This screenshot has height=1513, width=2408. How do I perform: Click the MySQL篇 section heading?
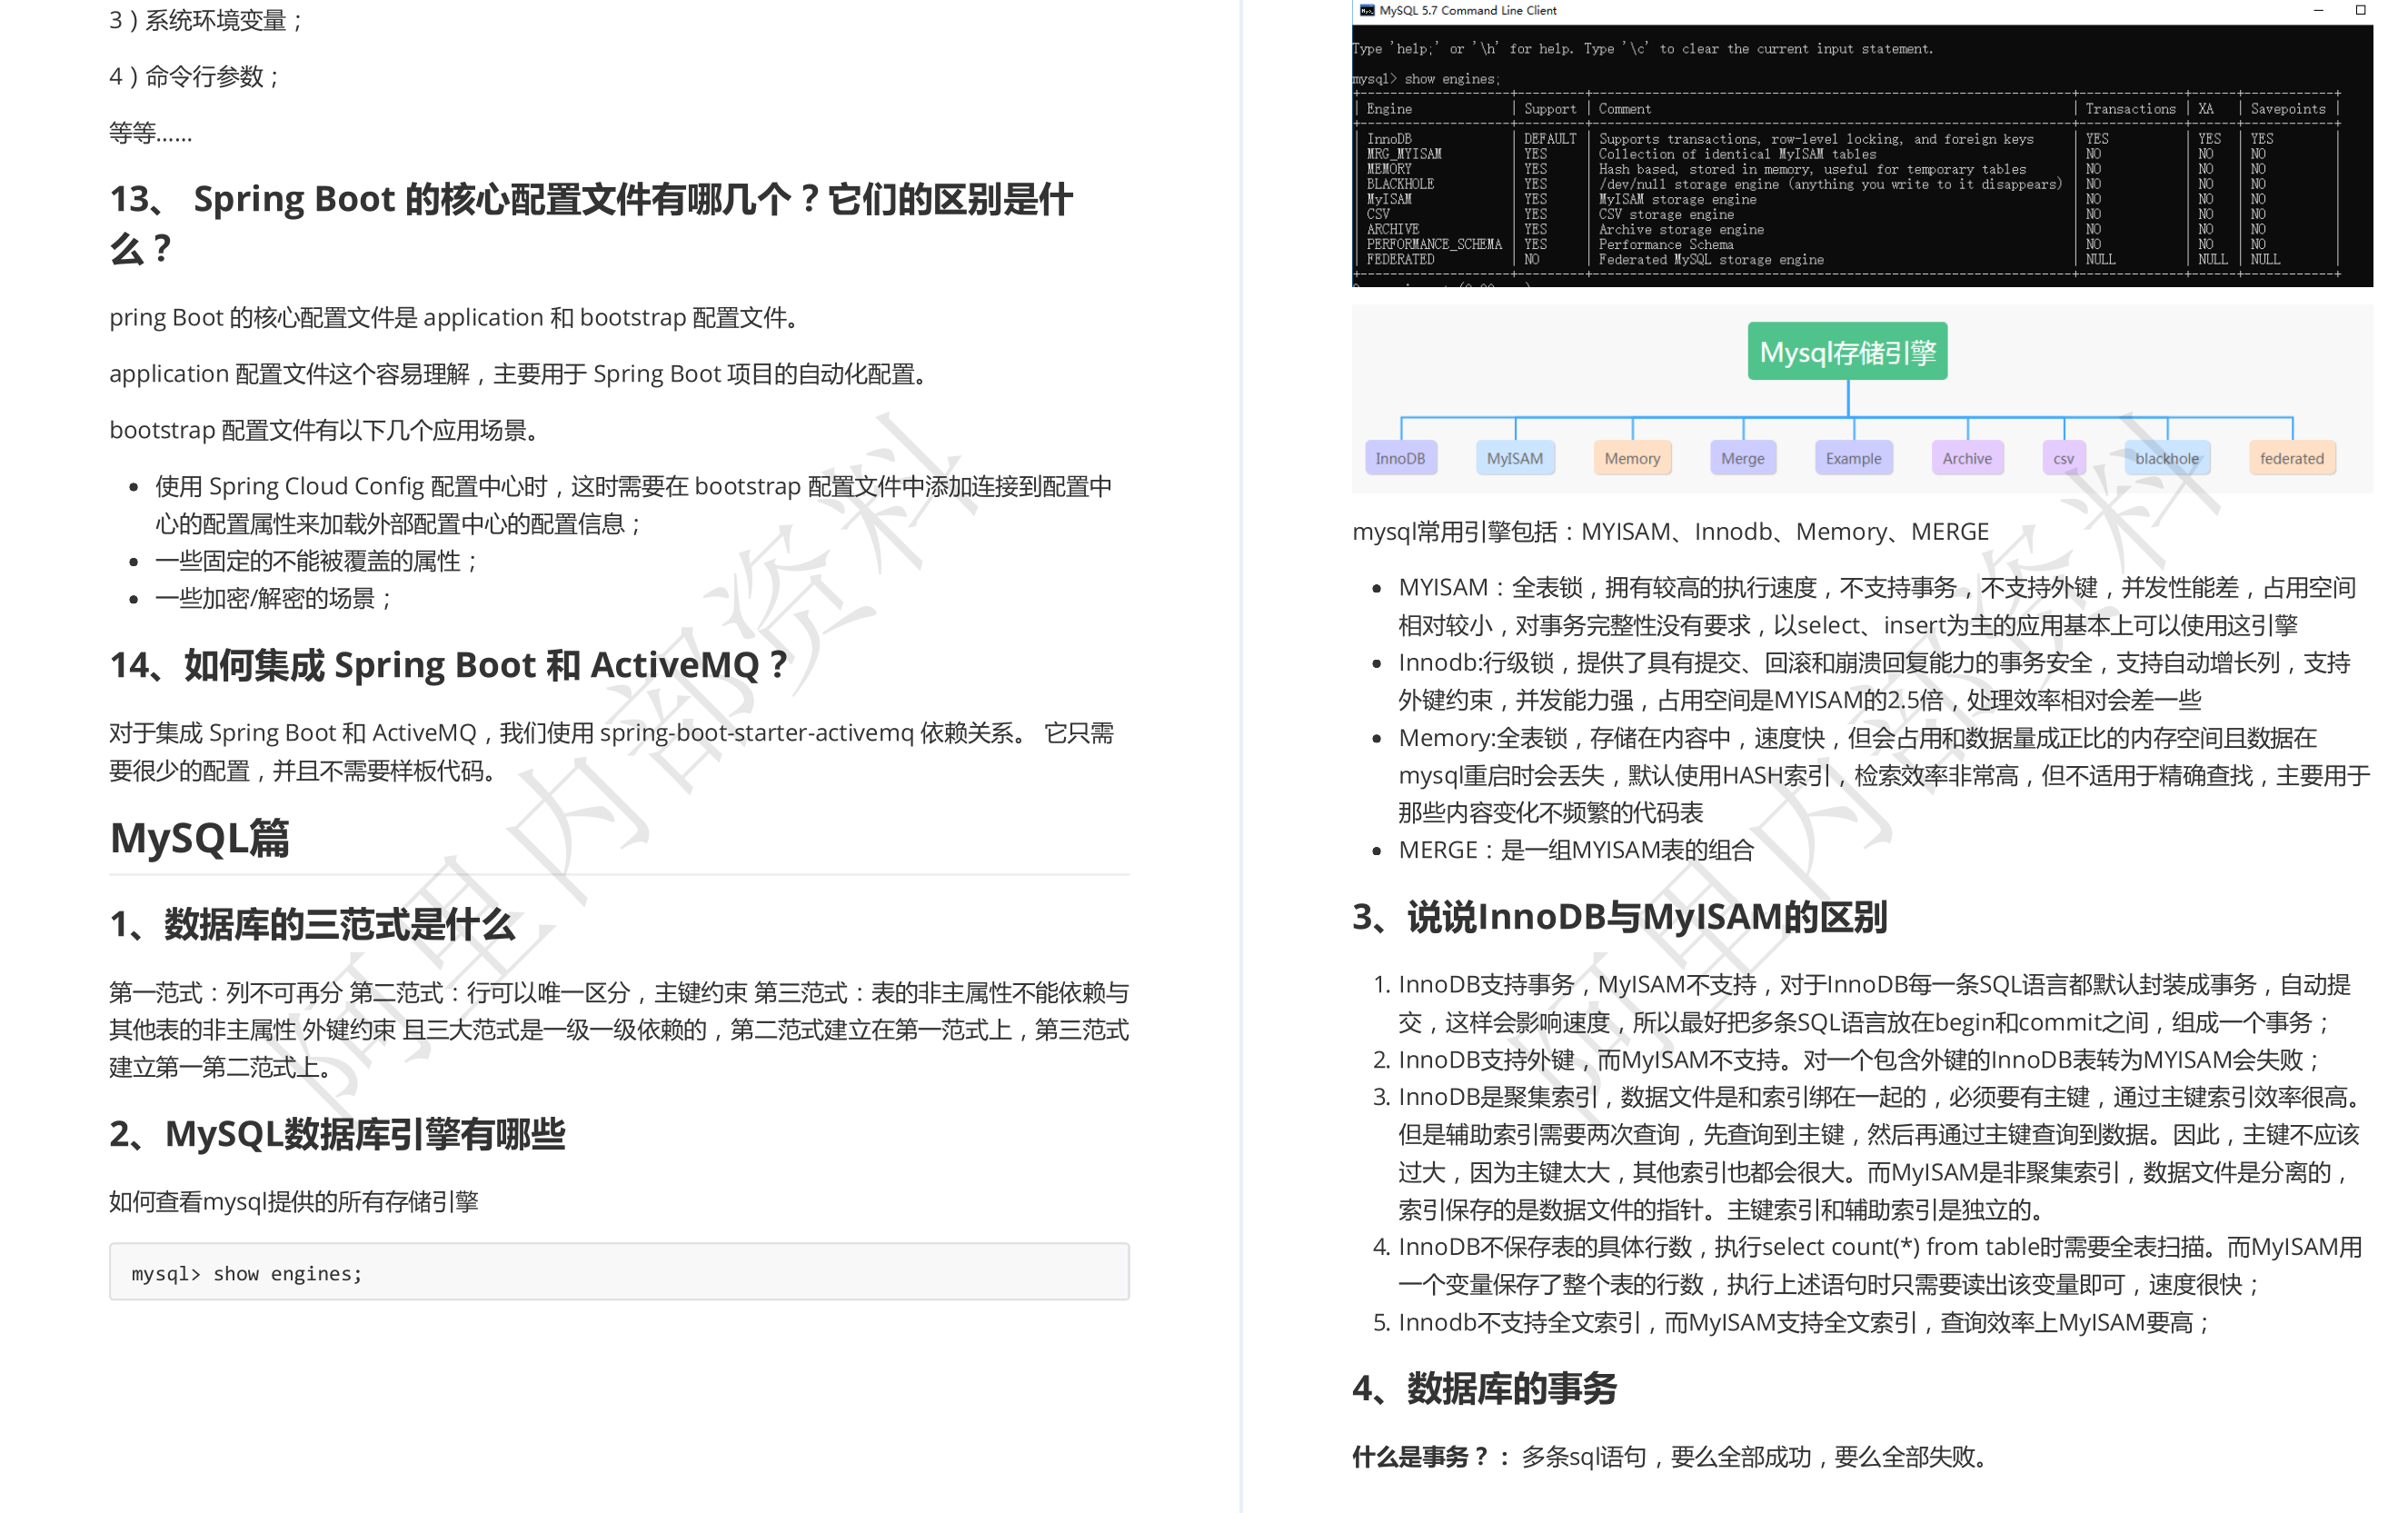200,838
